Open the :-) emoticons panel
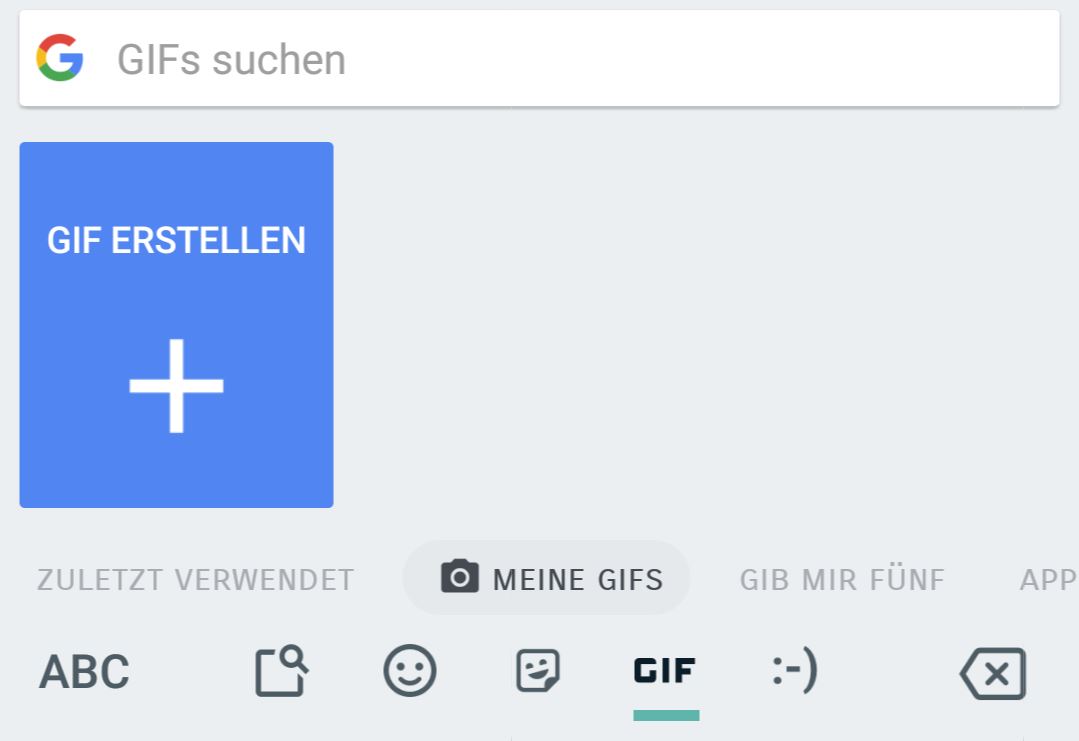The height and width of the screenshot is (741, 1079). coord(795,669)
